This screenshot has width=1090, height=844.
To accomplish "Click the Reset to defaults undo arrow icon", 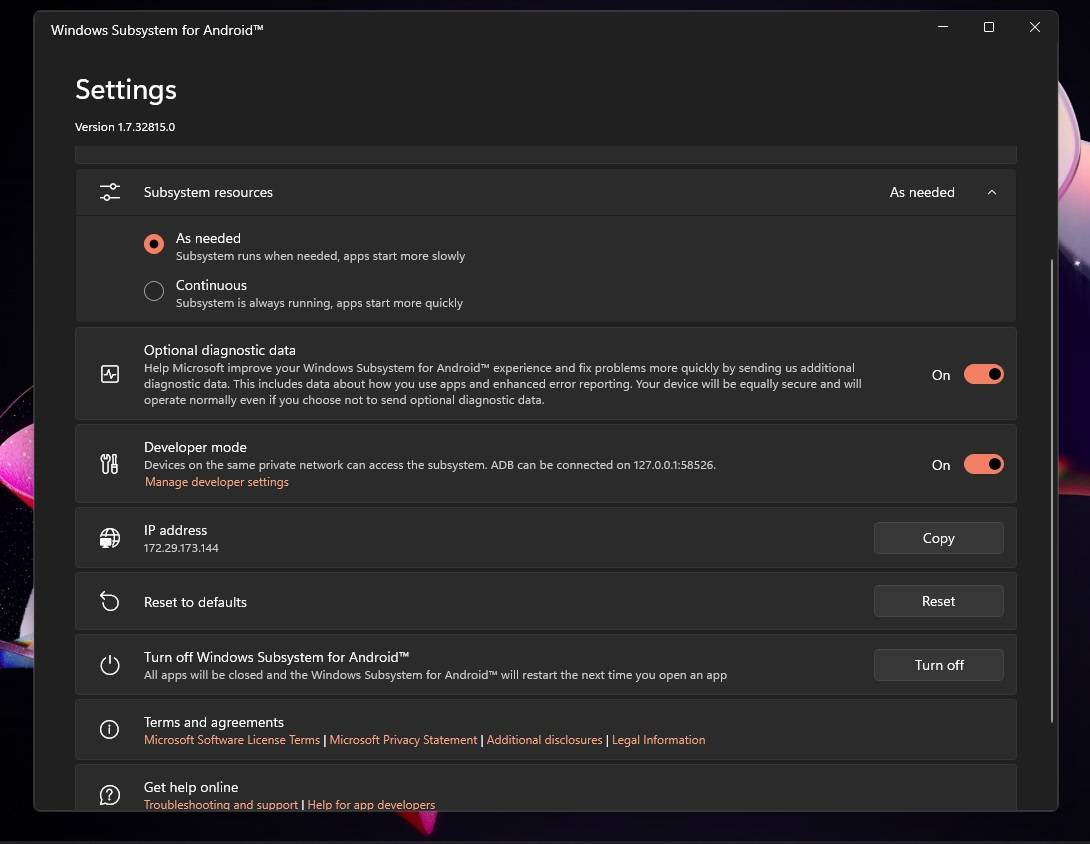I will 109,601.
